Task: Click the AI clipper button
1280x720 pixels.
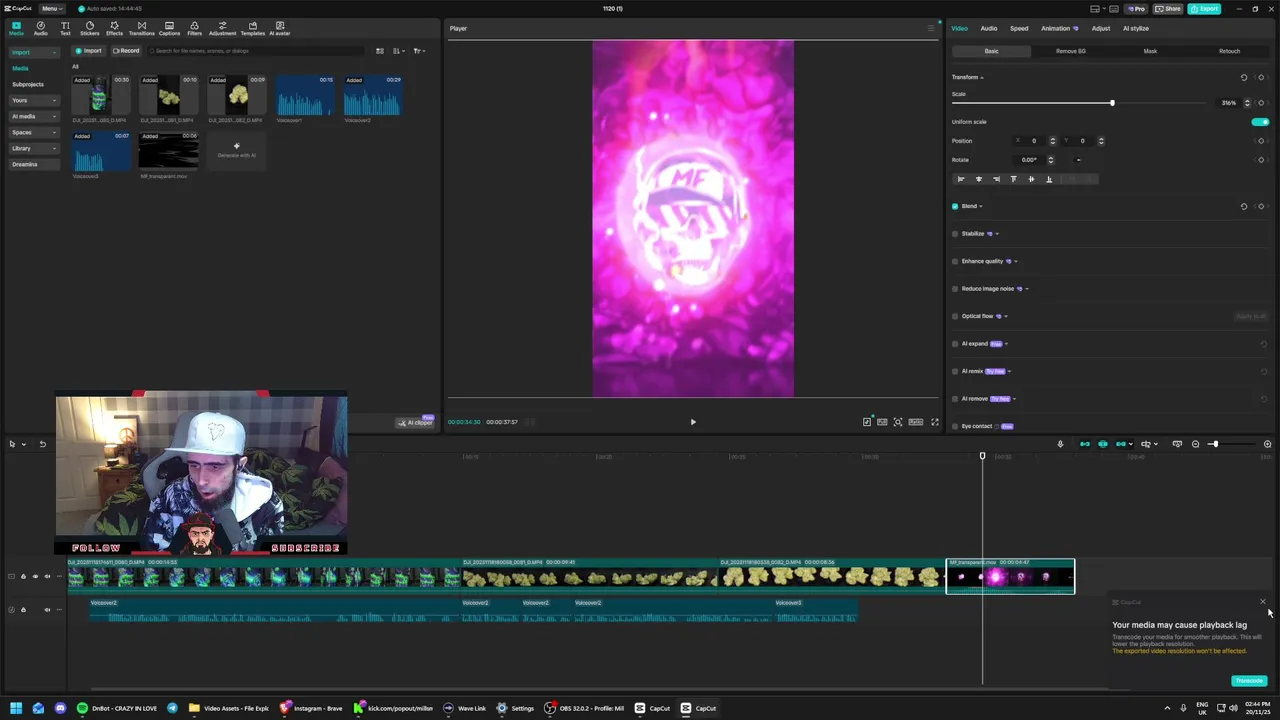Action: [415, 422]
